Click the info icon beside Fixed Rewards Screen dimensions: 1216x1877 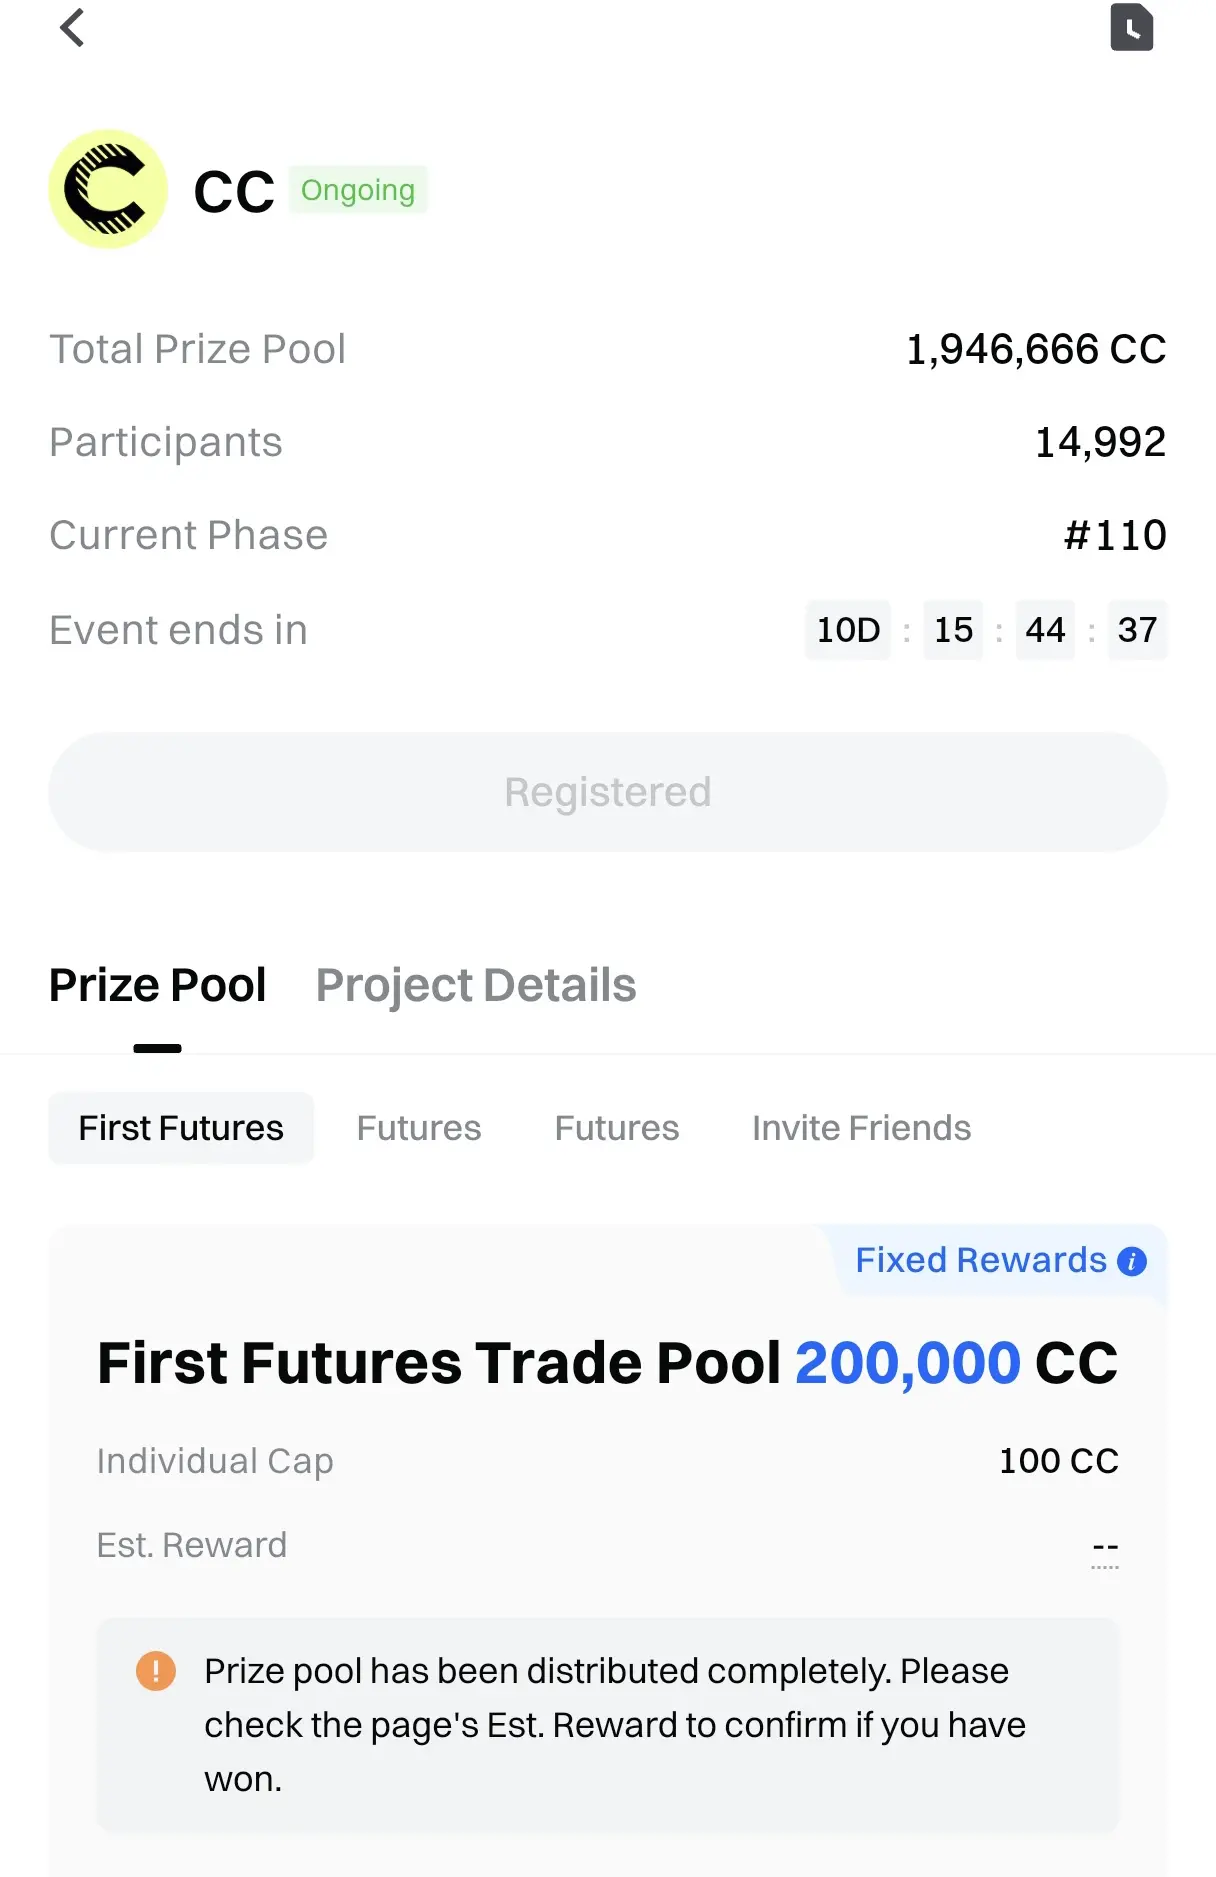coord(1132,1261)
